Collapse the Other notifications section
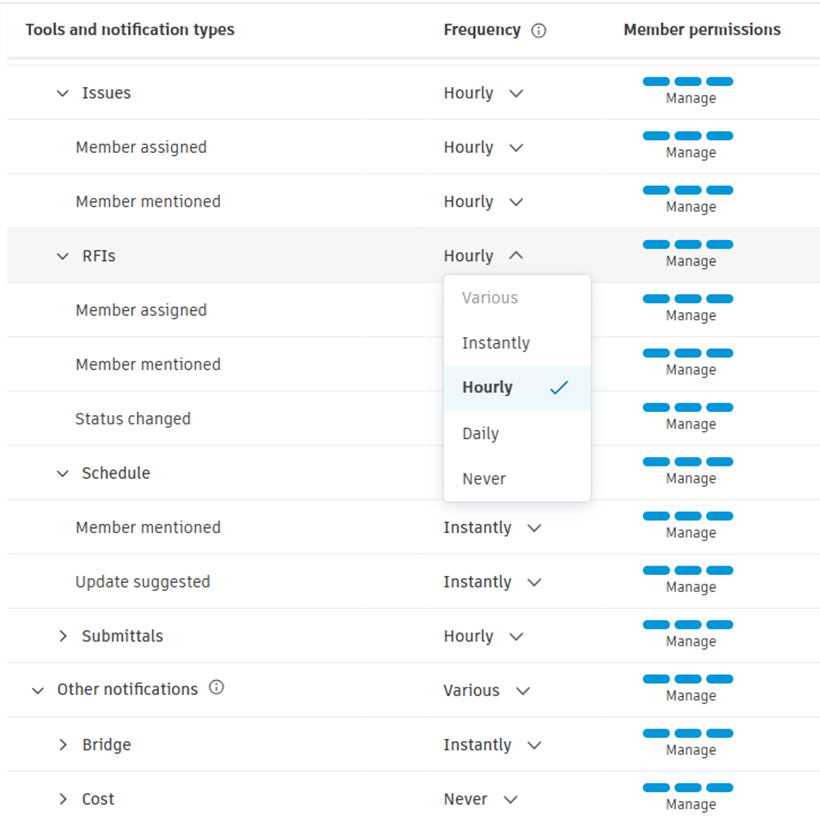The height and width of the screenshot is (825, 820). pyautogui.click(x=37, y=689)
